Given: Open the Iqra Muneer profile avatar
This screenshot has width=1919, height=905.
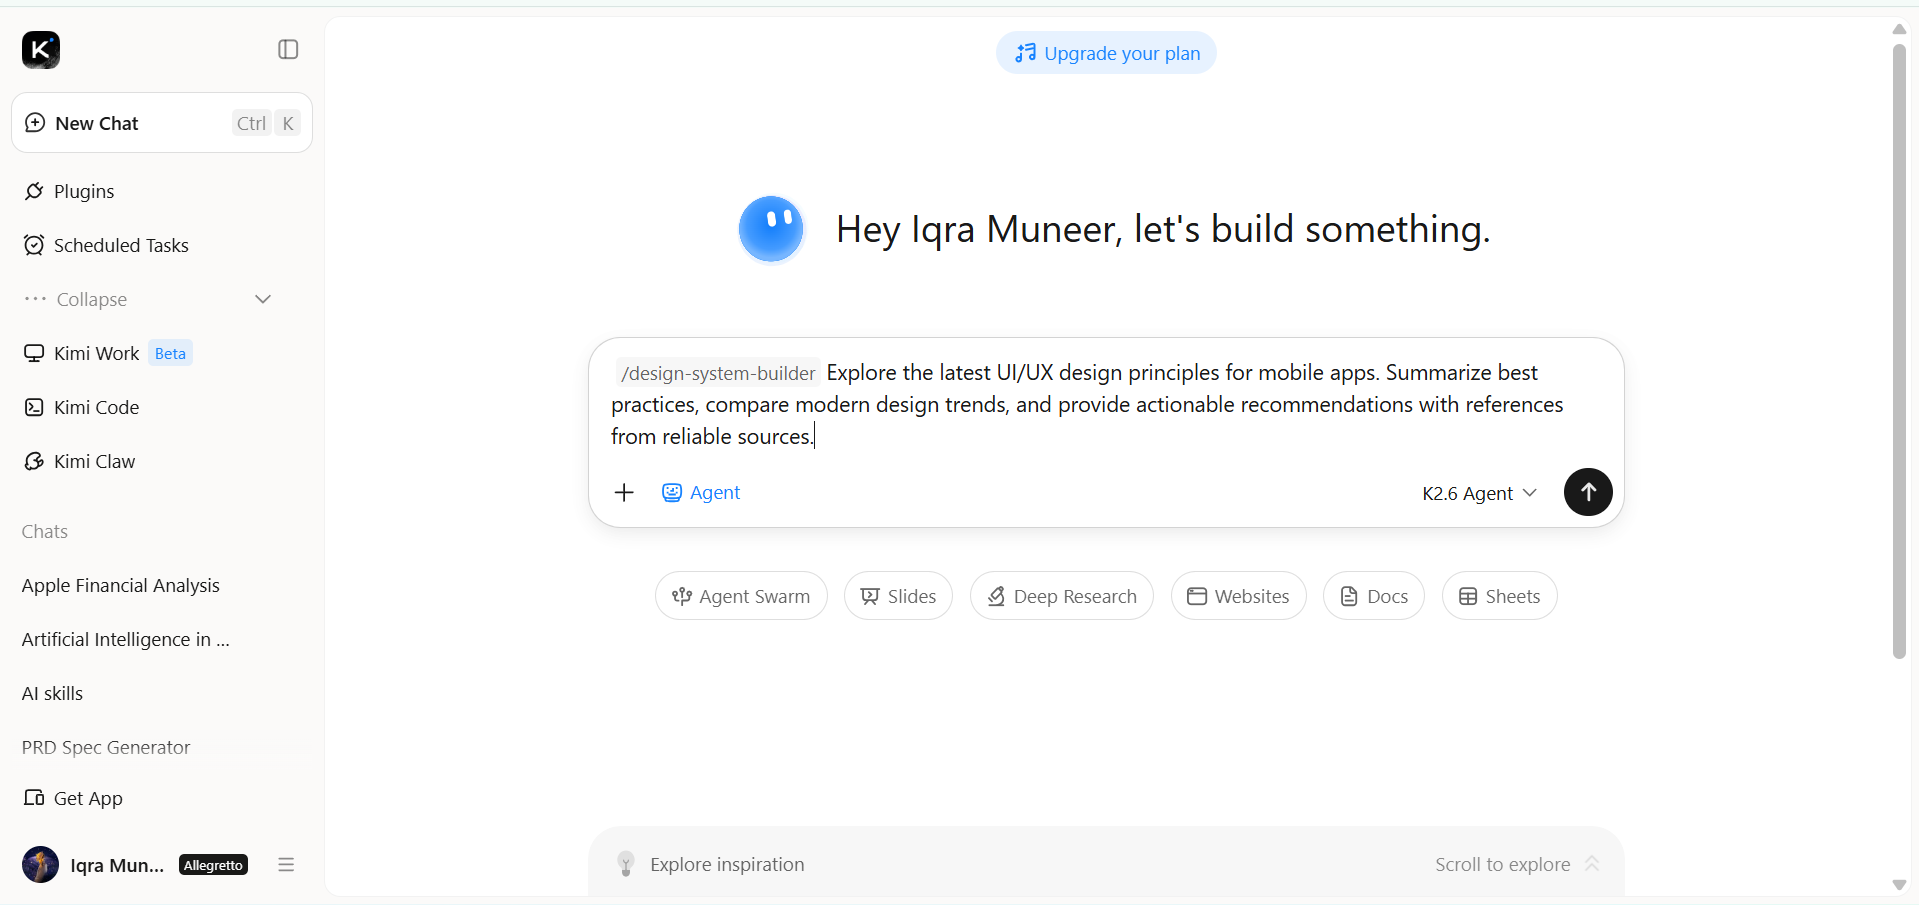Looking at the screenshot, I should pyautogui.click(x=41, y=865).
